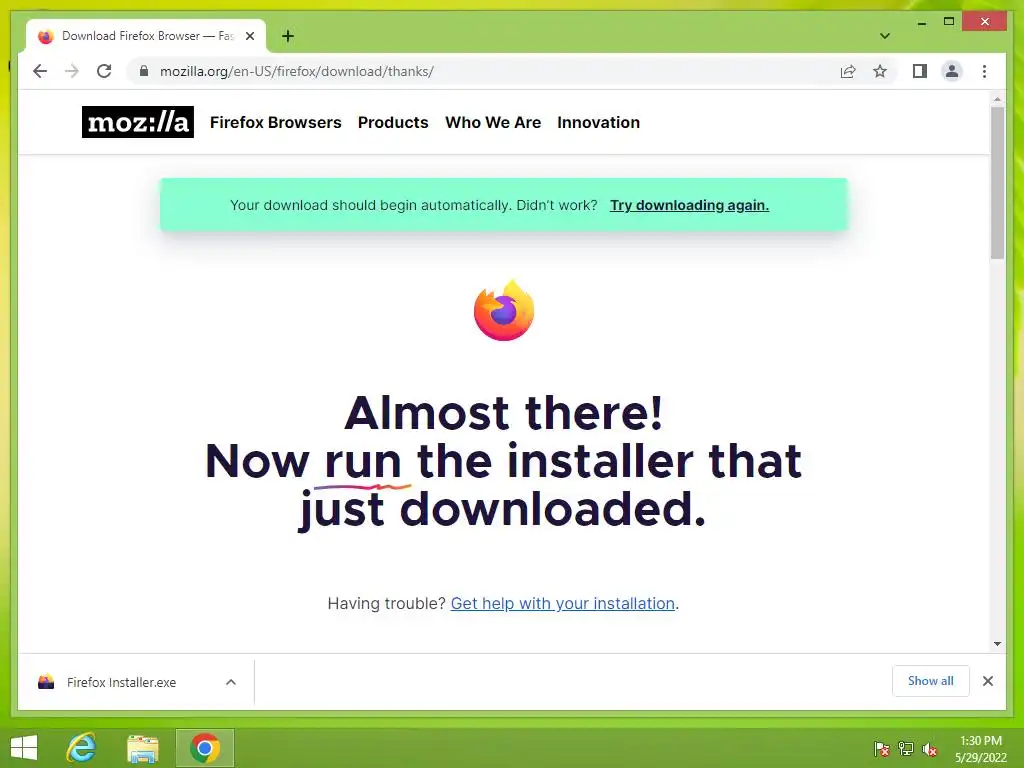This screenshot has height=768, width=1024.
Task: Open Products menu
Action: (393, 122)
